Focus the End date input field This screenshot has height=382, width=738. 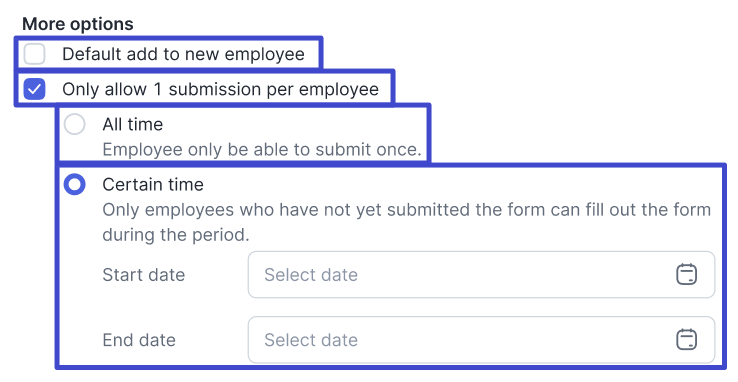[x=481, y=340]
